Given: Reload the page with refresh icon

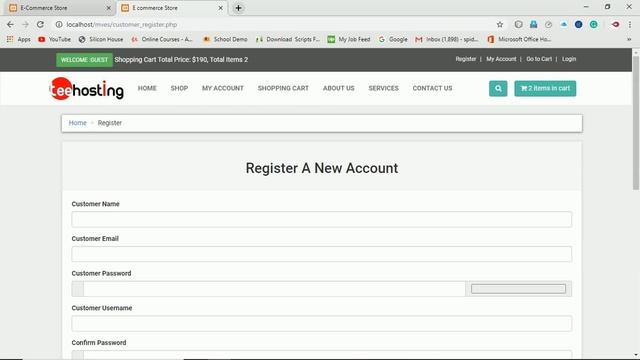Looking at the screenshot, I should (40, 24).
